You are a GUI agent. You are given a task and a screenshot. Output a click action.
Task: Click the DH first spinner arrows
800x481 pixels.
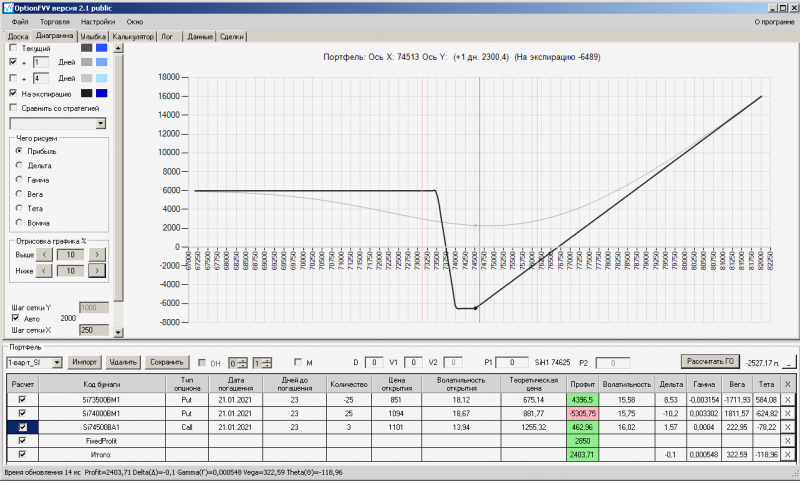[243, 363]
